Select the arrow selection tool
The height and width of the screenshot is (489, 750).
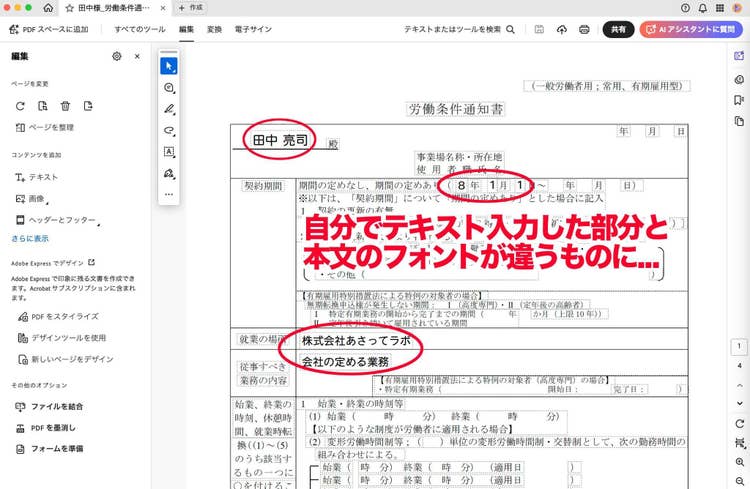tap(169, 66)
